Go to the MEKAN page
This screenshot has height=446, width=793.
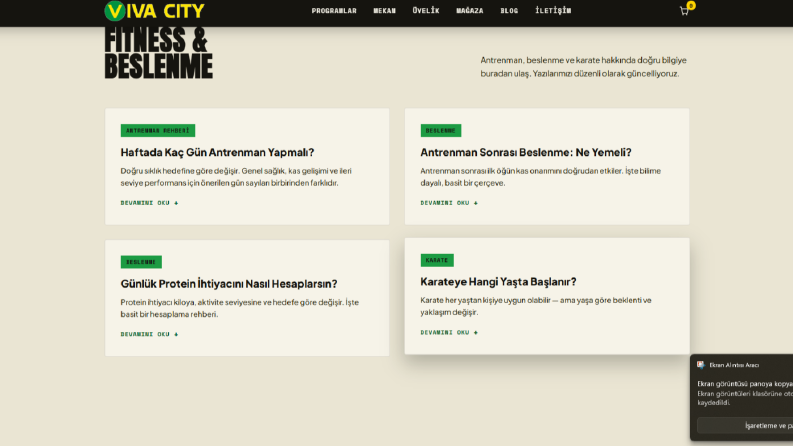point(384,11)
